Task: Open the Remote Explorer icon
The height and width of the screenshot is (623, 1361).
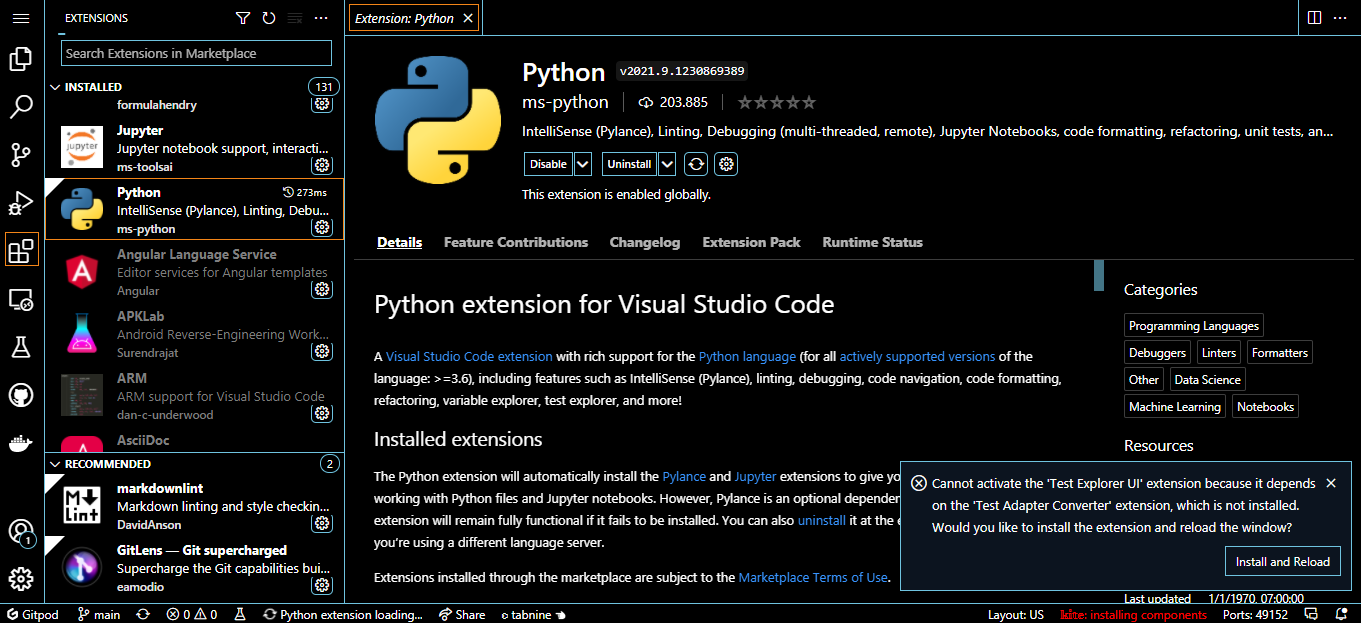Action: (x=21, y=299)
